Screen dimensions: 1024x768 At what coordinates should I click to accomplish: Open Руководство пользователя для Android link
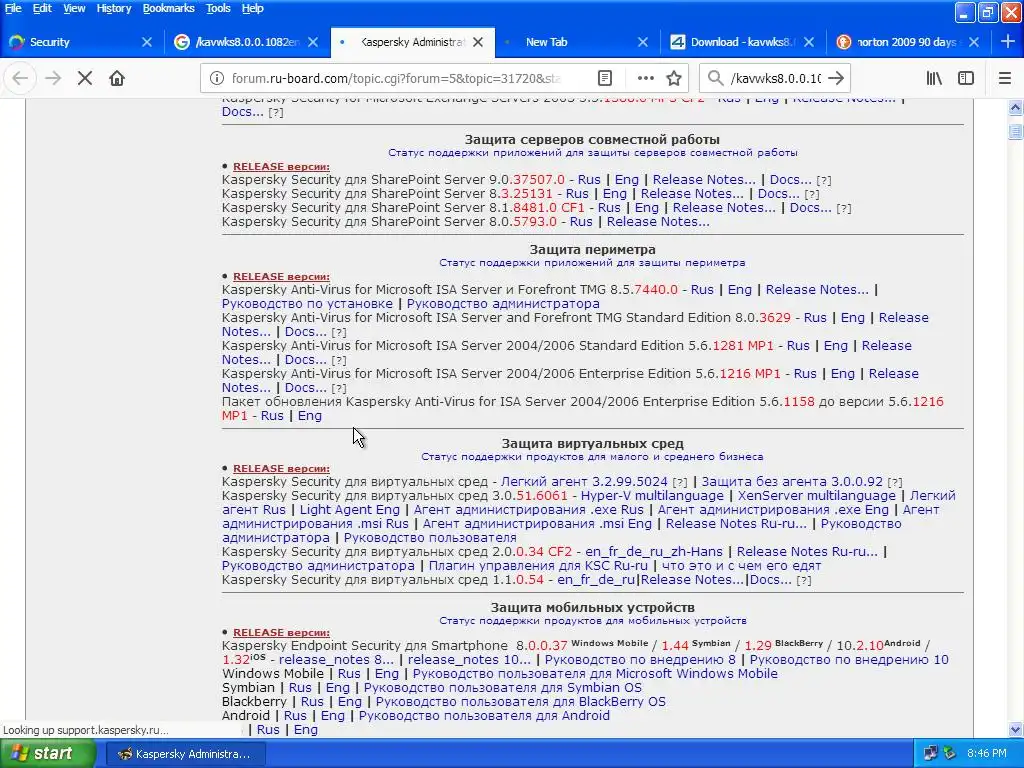(484, 716)
